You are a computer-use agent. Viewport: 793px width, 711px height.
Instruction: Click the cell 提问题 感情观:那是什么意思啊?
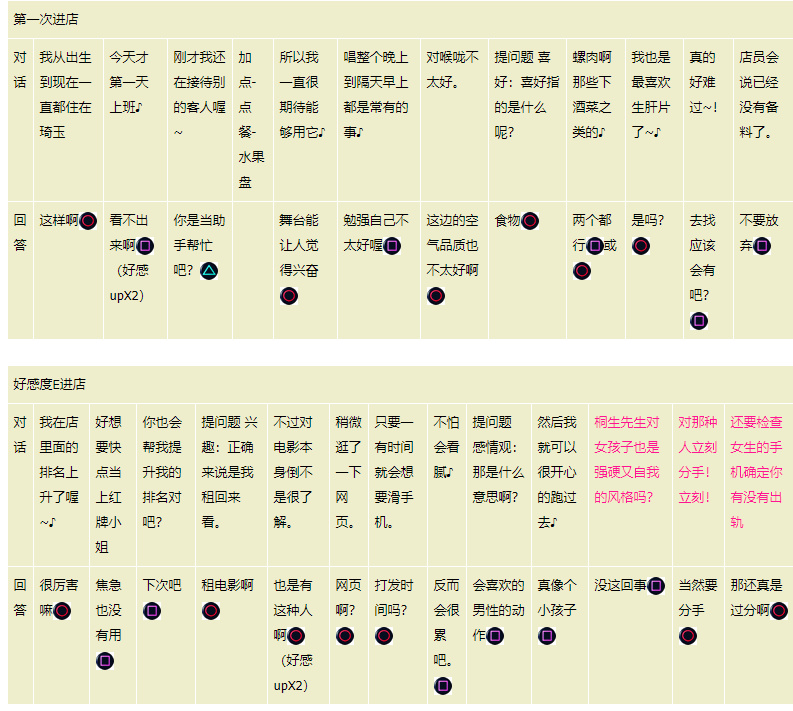pyautogui.click(x=499, y=485)
